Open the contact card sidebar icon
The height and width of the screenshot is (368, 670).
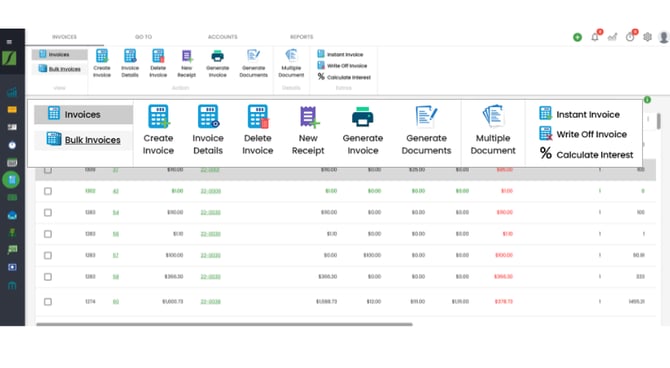coord(12,127)
